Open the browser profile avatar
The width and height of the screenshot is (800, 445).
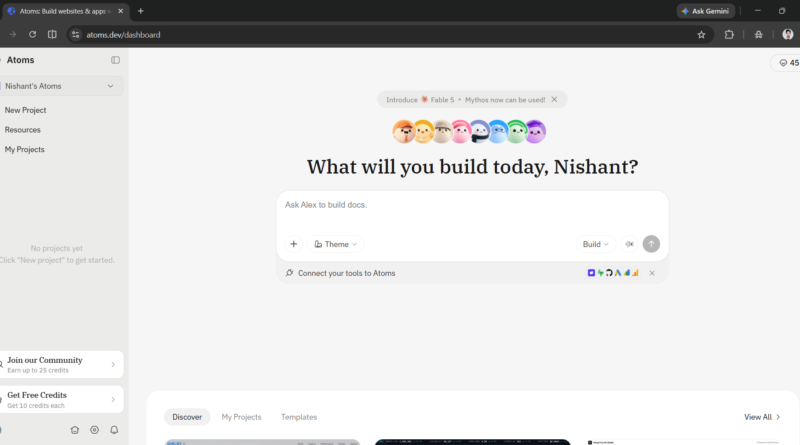coord(788,35)
